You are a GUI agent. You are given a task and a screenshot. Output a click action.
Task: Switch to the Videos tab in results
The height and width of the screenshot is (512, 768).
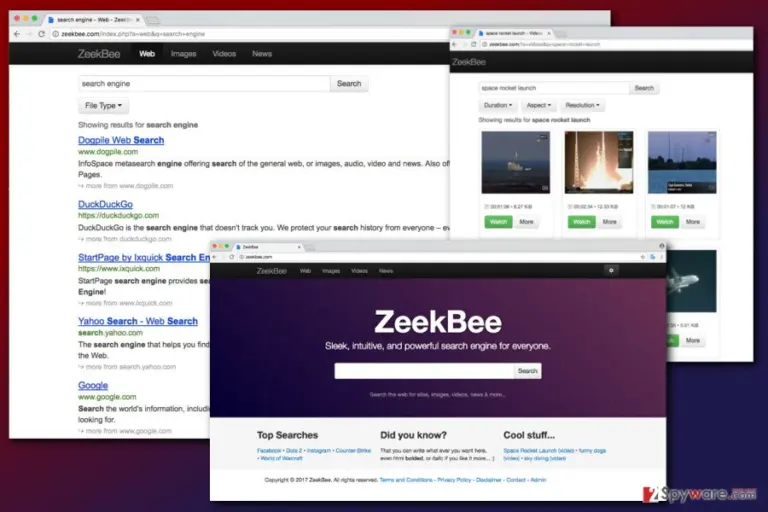coord(224,54)
